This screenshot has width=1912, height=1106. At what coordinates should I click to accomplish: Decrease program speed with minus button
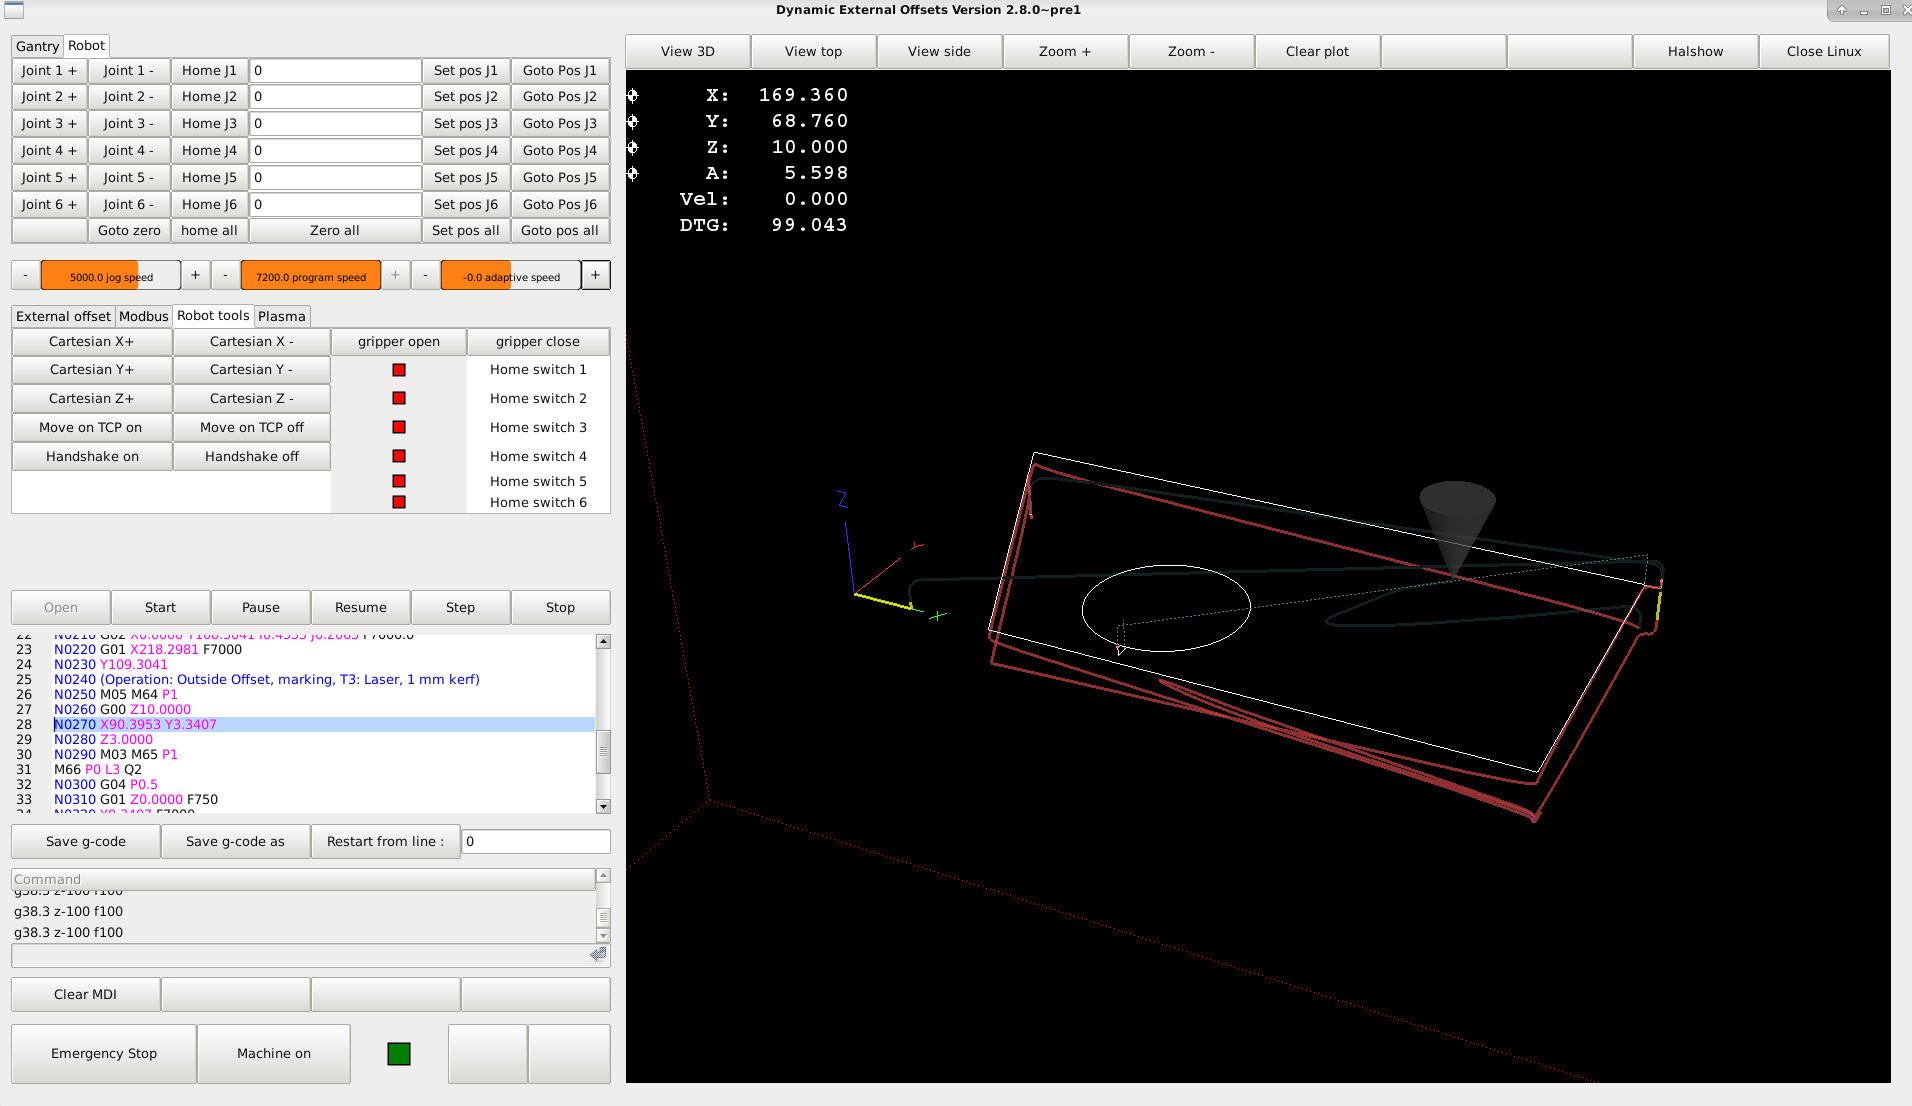(225, 275)
